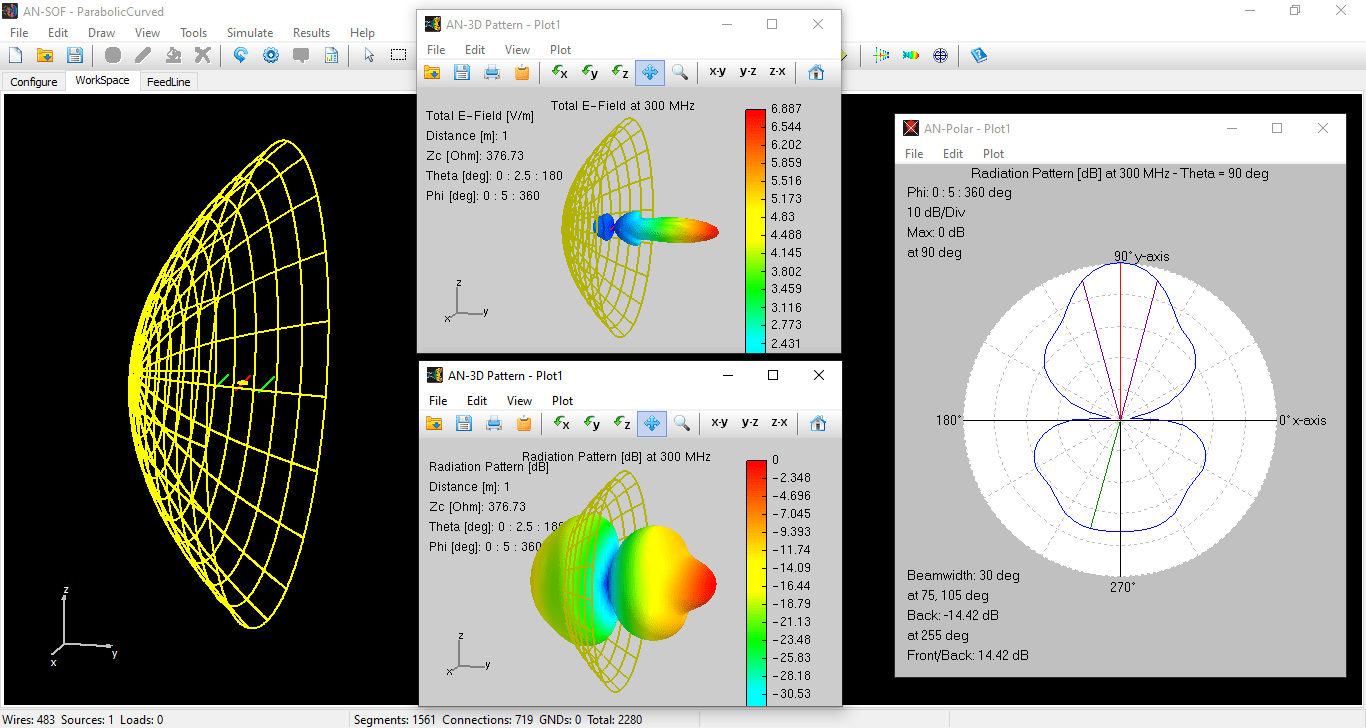1366x728 pixels.
Task: Switch to the Configure tab
Action: [x=33, y=81]
